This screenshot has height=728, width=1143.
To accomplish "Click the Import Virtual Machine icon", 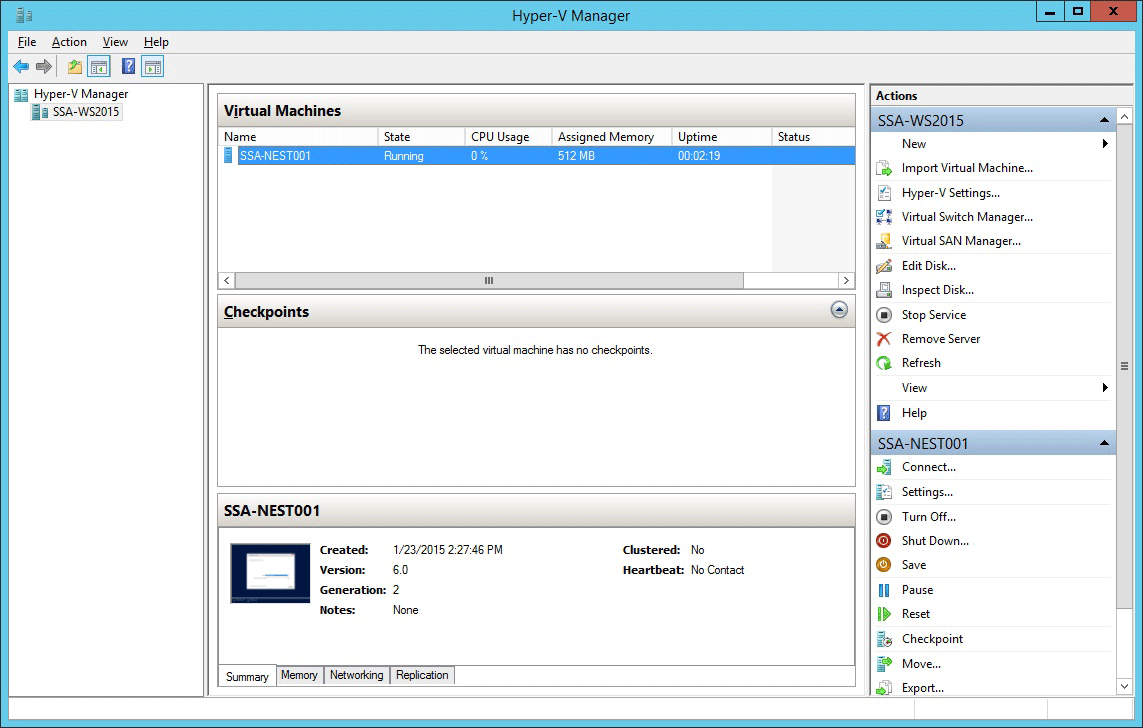I will pos(883,168).
